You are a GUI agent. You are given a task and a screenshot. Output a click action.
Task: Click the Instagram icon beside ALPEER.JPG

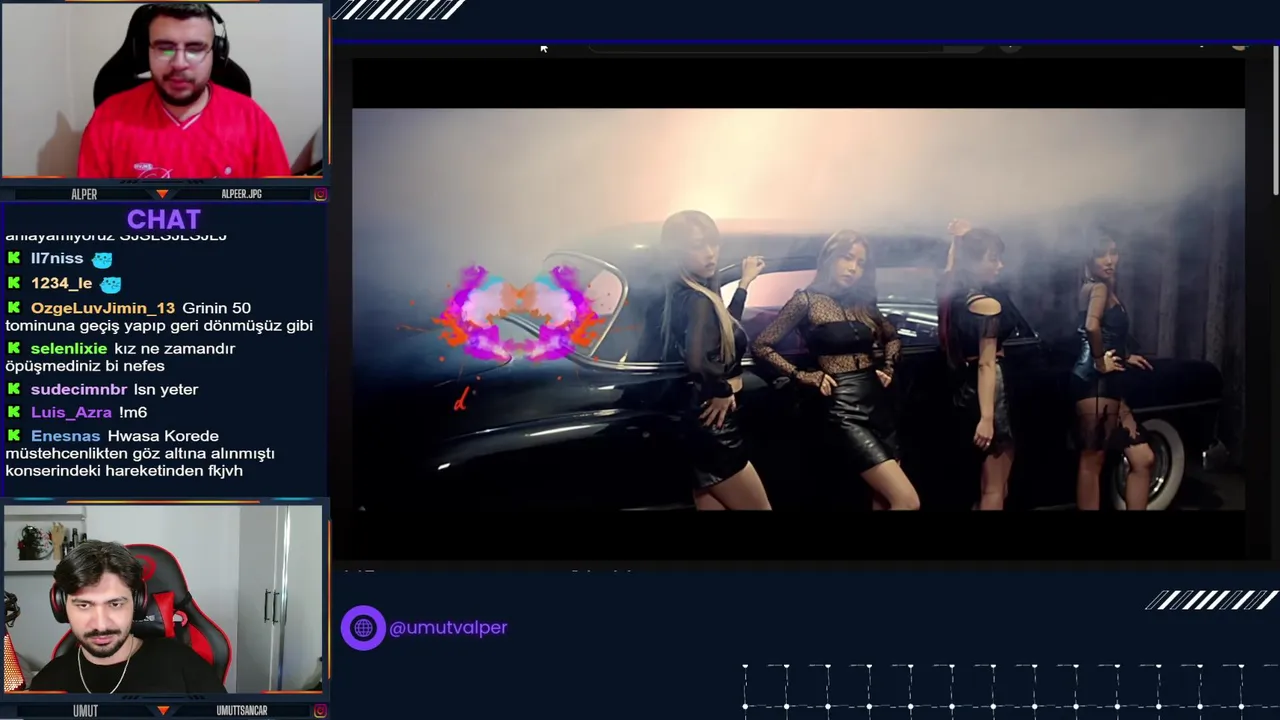tap(320, 194)
